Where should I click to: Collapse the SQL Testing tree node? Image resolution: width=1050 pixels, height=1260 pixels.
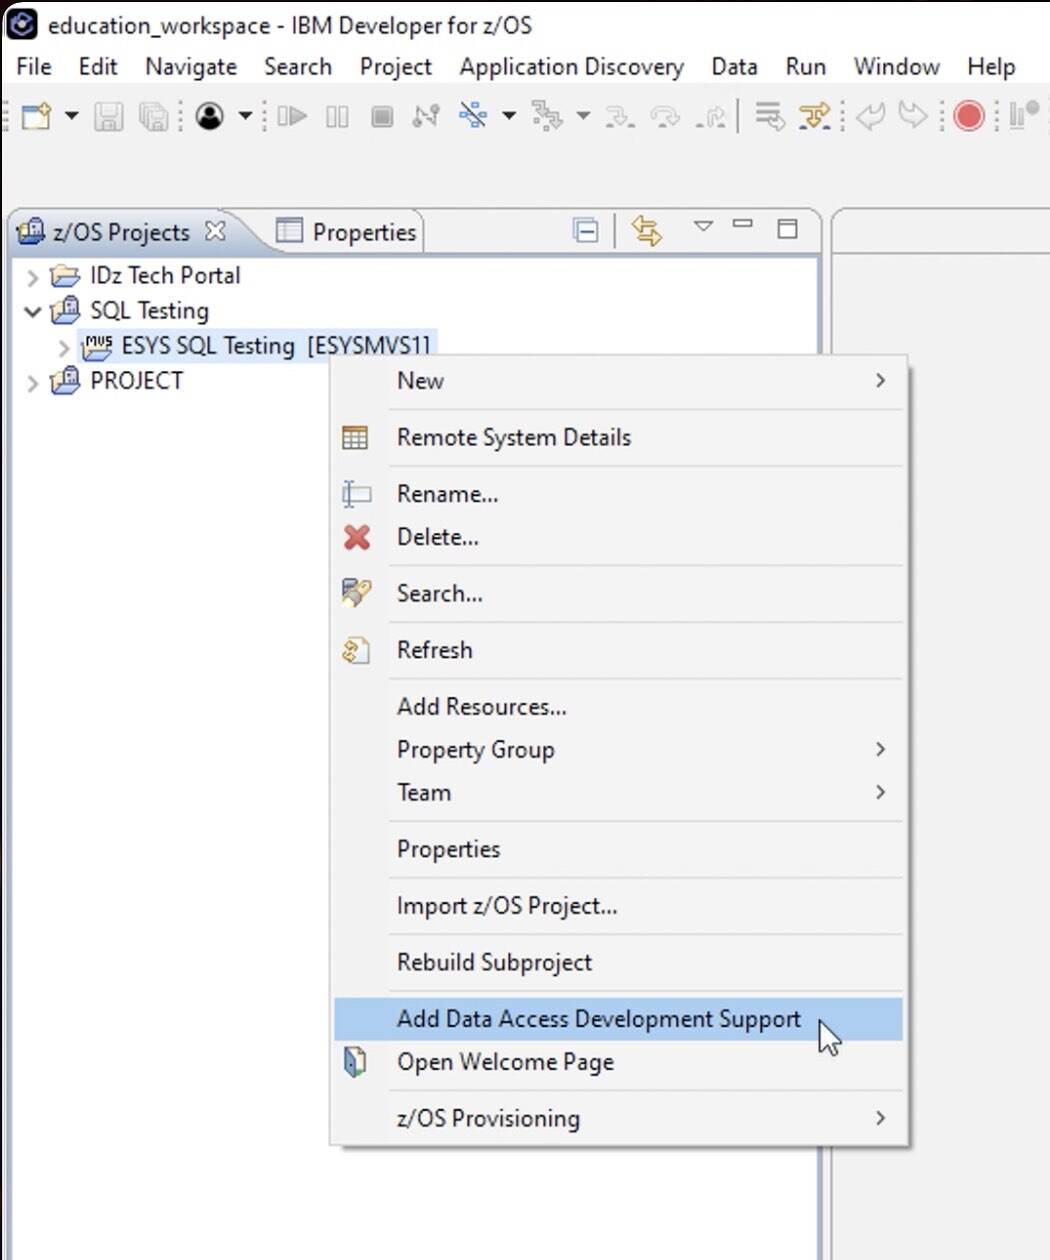click(32, 312)
